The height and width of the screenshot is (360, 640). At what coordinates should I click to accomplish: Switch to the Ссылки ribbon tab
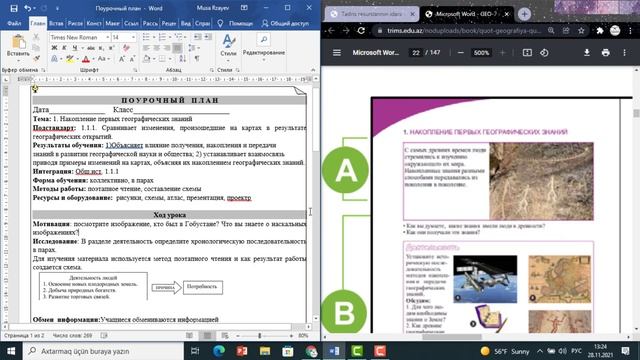(x=131, y=24)
